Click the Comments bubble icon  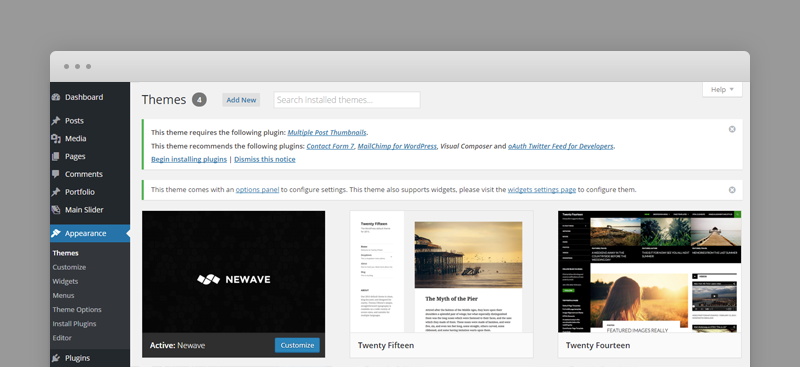[56, 174]
